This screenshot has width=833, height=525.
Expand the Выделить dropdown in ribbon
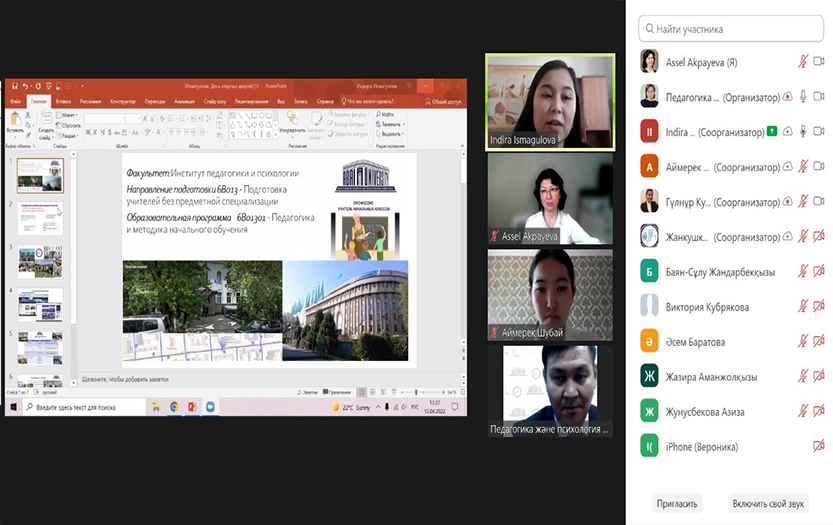(389, 133)
